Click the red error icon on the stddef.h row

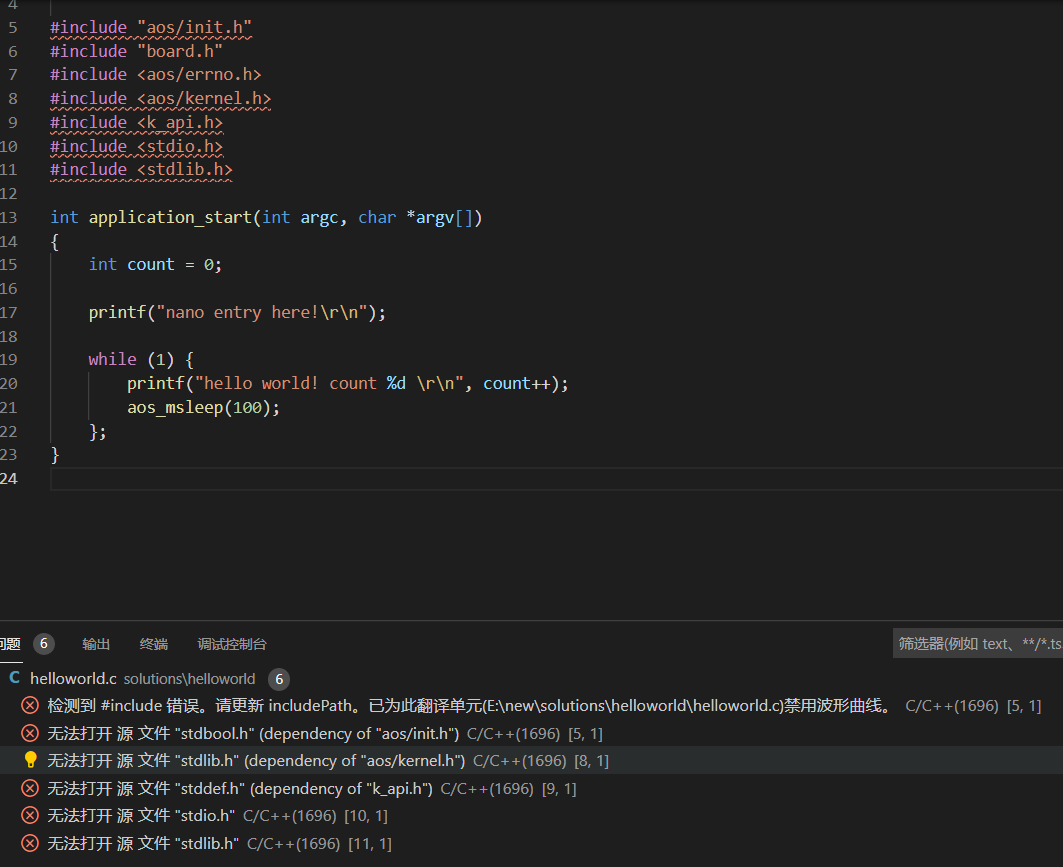pyautogui.click(x=29, y=787)
